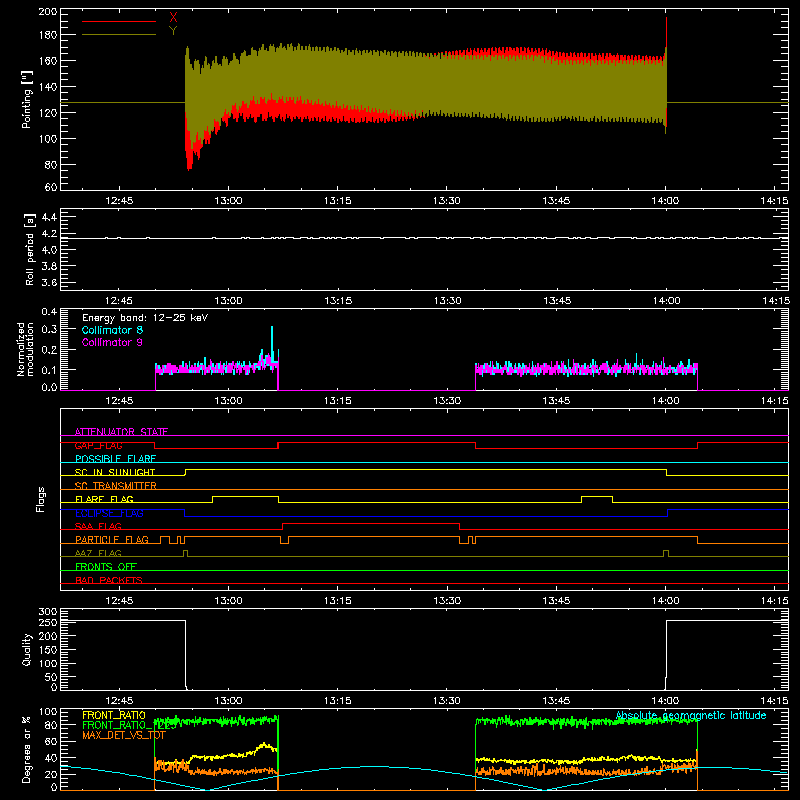Click the yellow FRONT_RATIO legend text
Screen dimensions: 800x800
click(x=114, y=715)
